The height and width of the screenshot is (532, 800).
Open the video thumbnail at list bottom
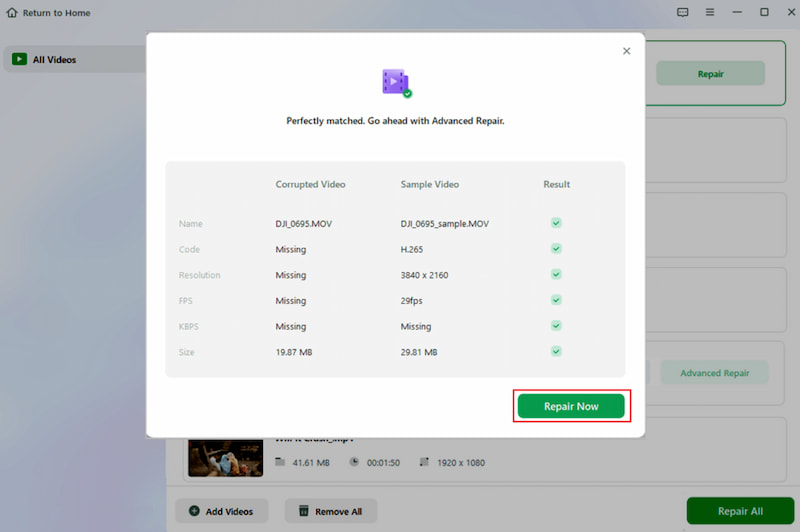[225, 457]
